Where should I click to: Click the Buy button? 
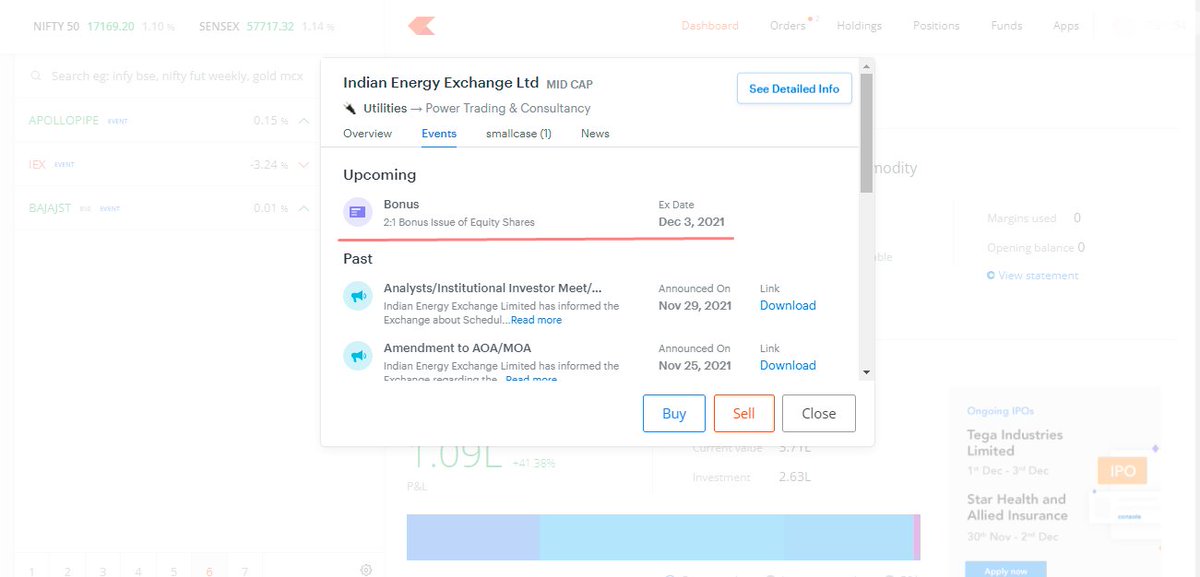click(x=674, y=413)
